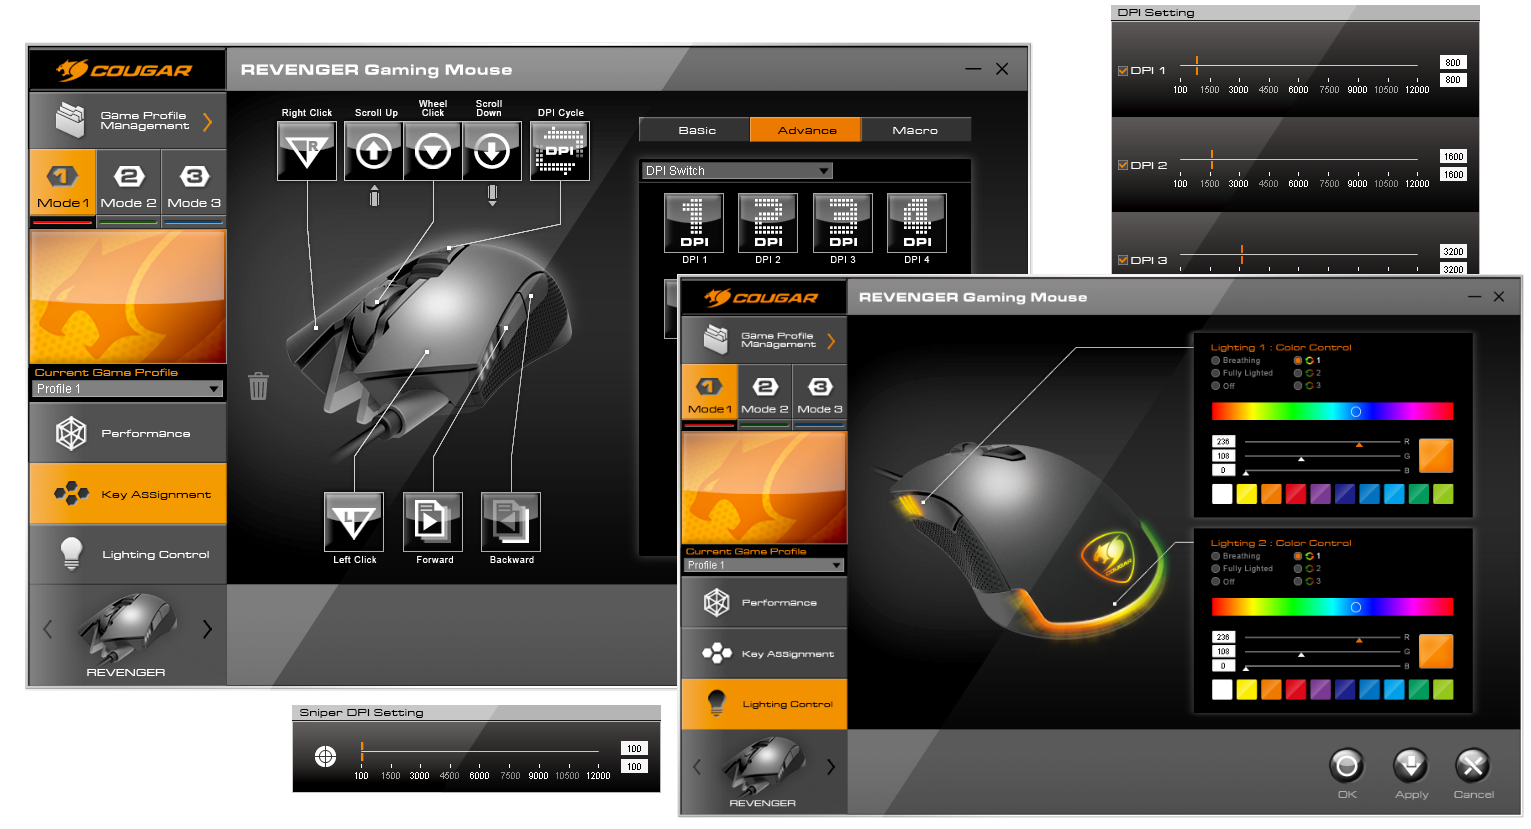Click the Forward button assignment icon
Viewport: 1531px width, 829px height.
tap(433, 522)
